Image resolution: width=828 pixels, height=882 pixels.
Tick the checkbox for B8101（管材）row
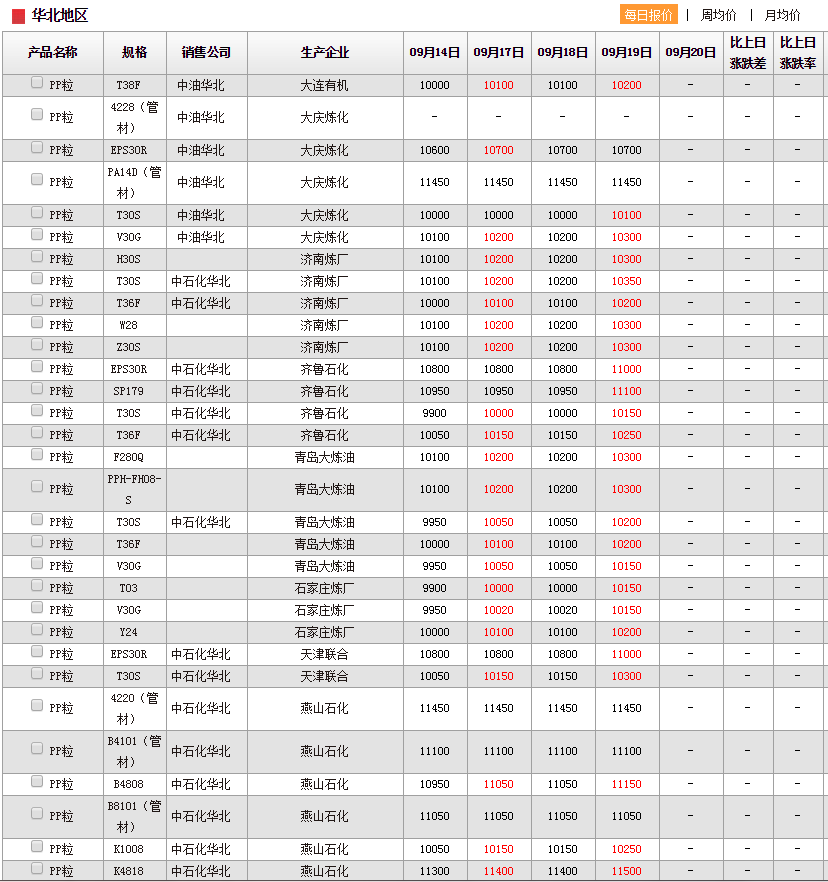point(37,813)
